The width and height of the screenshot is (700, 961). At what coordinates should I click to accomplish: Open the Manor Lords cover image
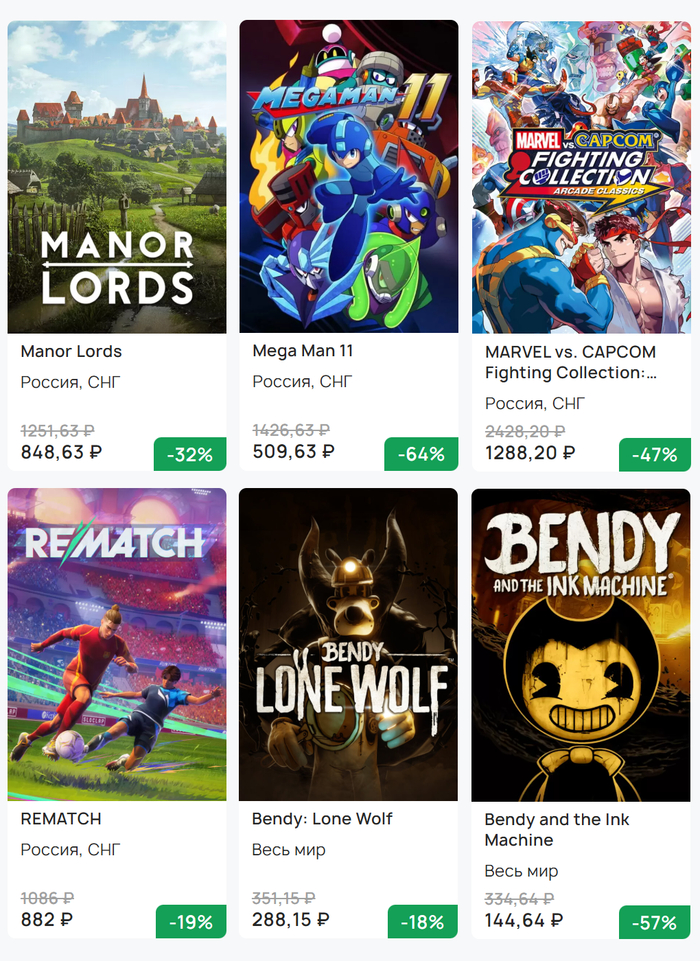[x=117, y=177]
